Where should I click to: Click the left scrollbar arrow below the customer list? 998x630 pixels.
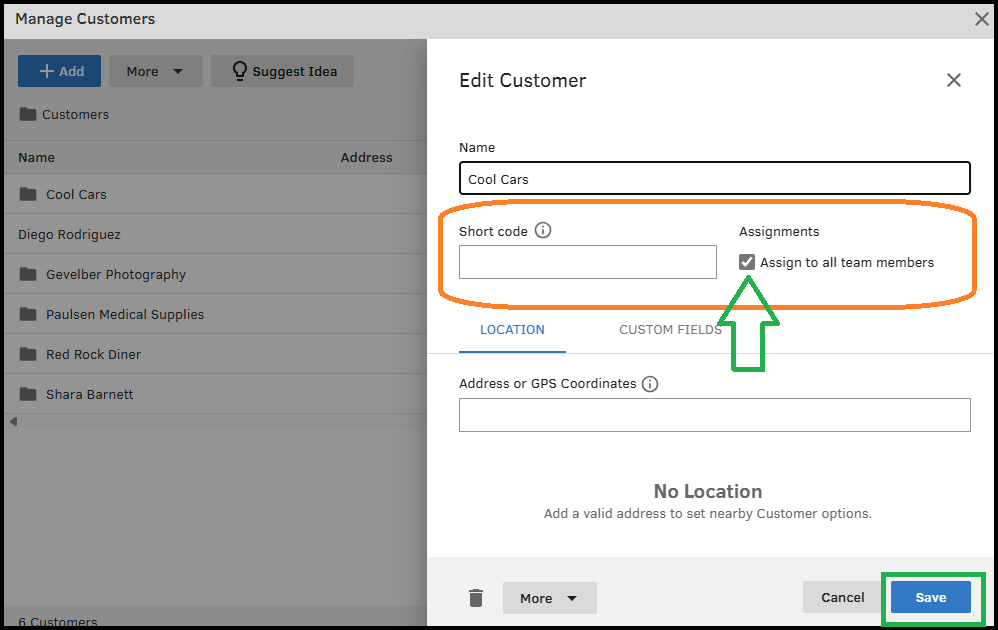point(12,422)
